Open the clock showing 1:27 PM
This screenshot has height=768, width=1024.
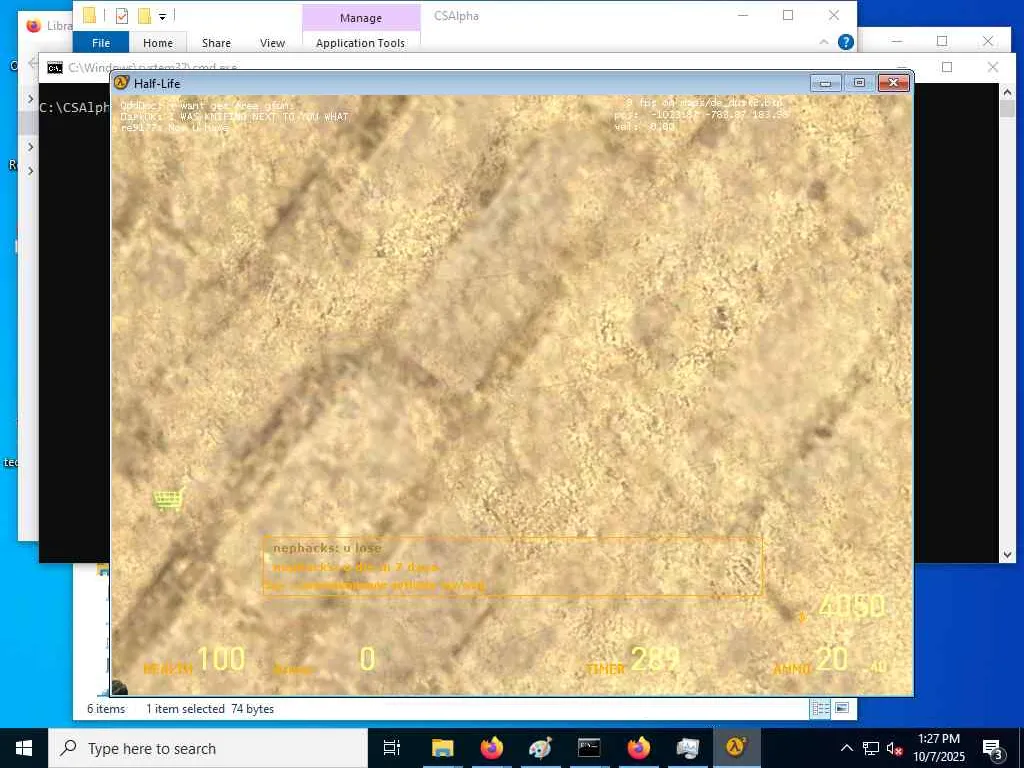click(x=938, y=748)
